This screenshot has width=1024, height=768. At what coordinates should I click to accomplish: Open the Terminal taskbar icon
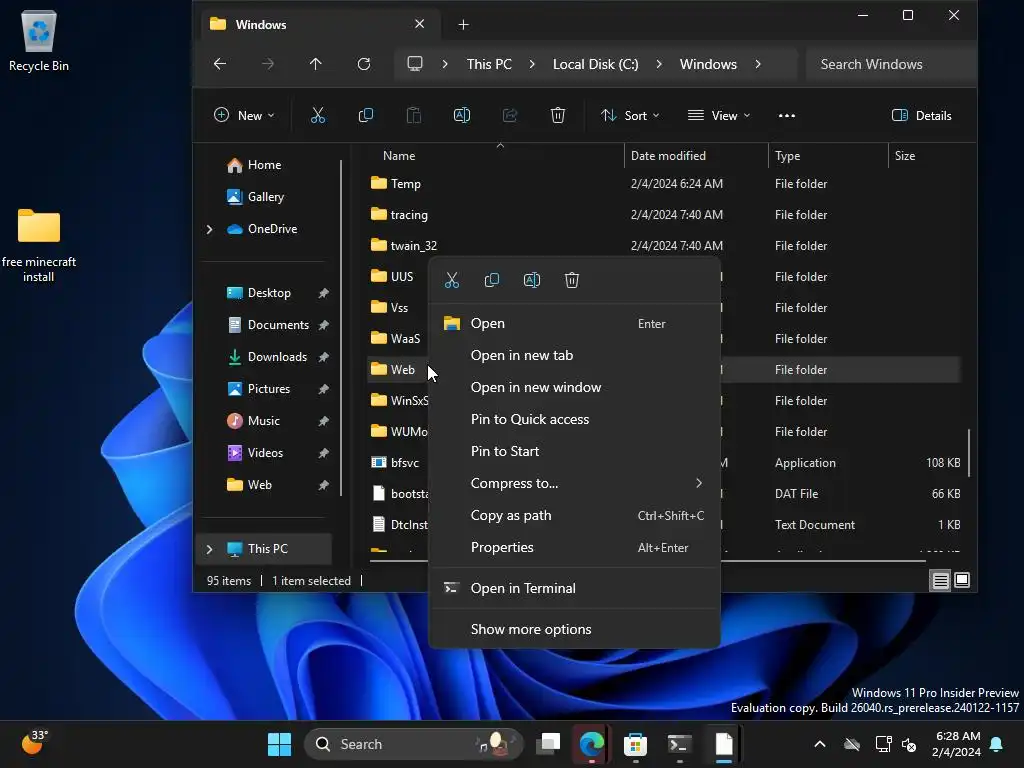[x=679, y=744]
